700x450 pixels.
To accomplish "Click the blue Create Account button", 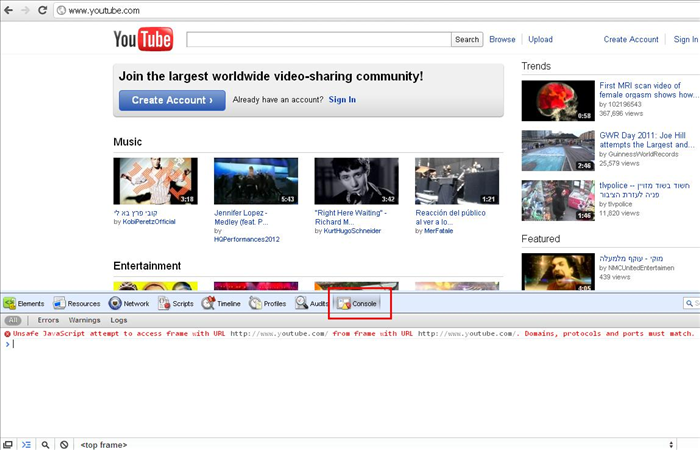I will click(172, 100).
